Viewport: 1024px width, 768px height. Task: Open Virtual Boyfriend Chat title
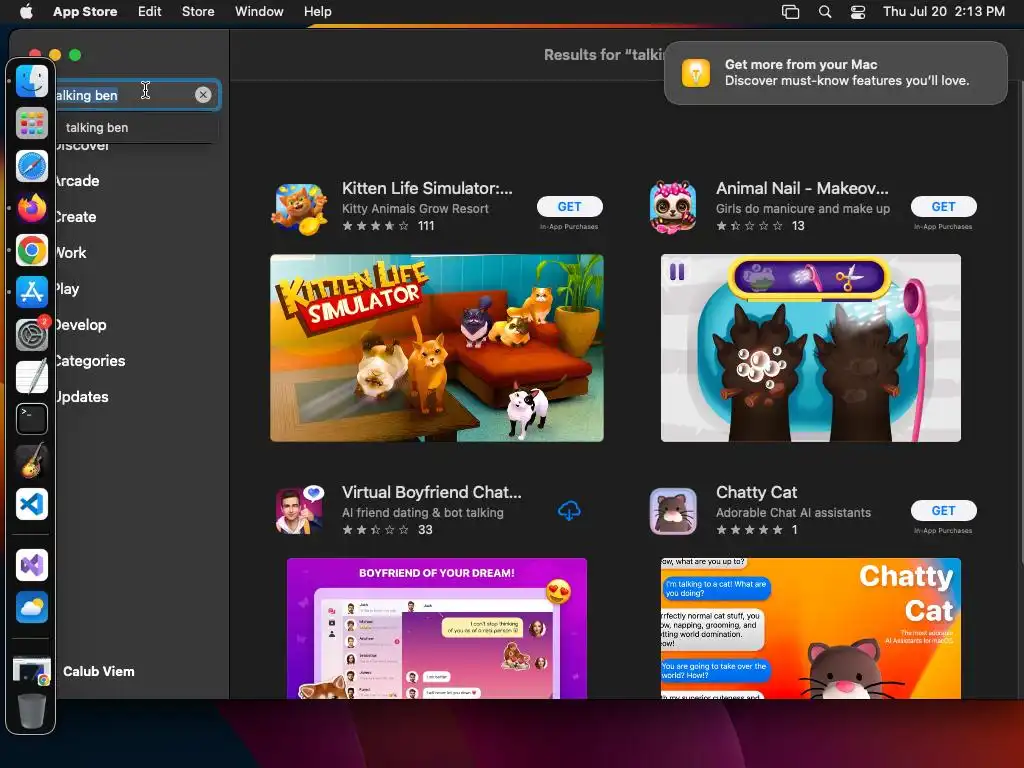click(432, 492)
